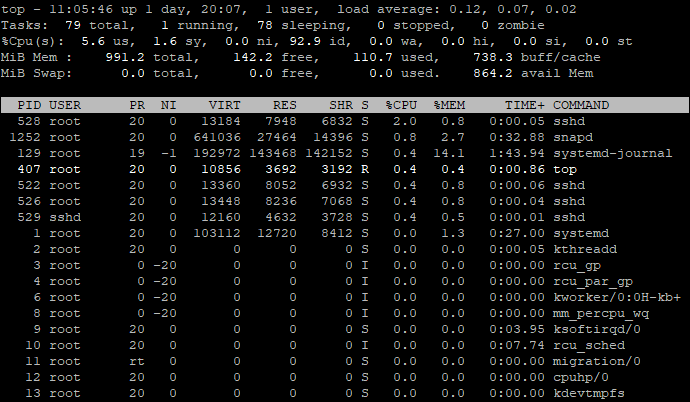
Task: Select the 110.7 used memory value
Action: pyautogui.click(x=373, y=57)
